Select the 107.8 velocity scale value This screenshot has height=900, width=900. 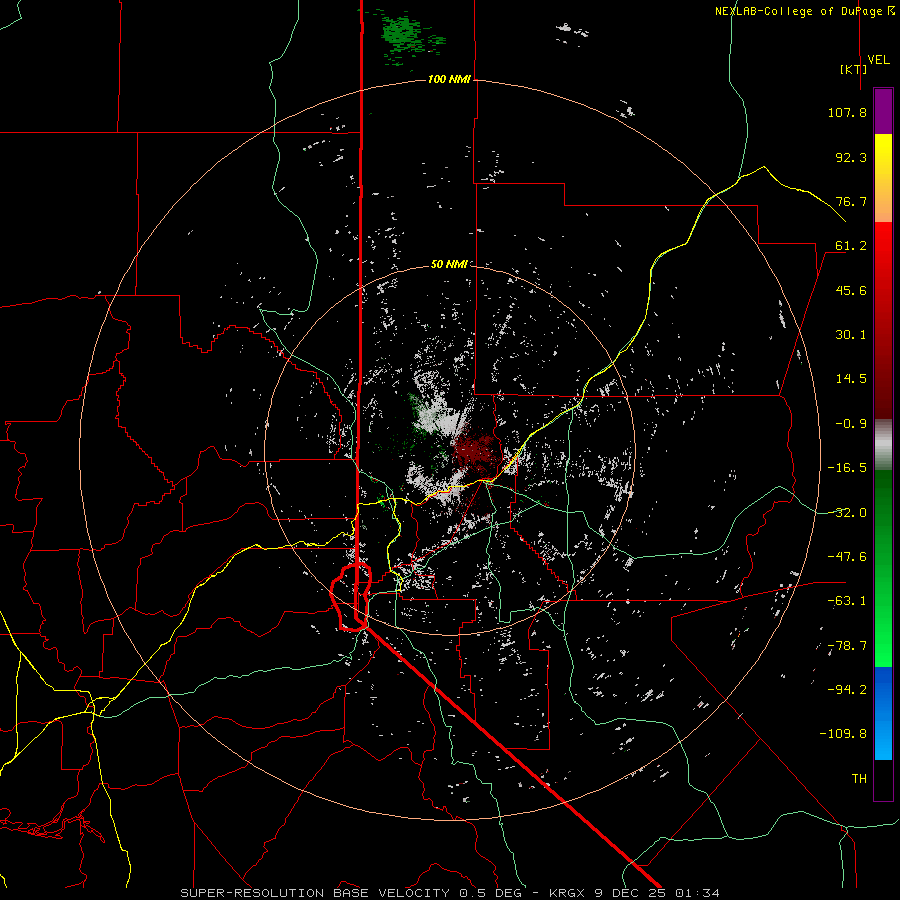pyautogui.click(x=847, y=112)
